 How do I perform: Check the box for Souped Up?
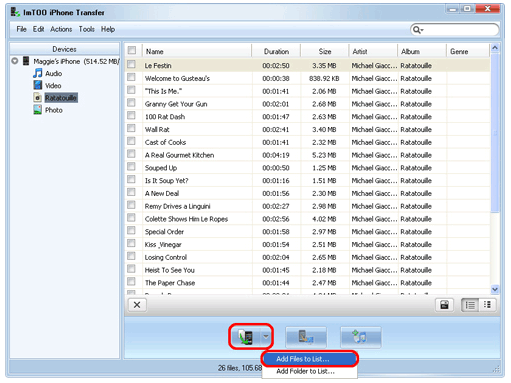coord(131,167)
